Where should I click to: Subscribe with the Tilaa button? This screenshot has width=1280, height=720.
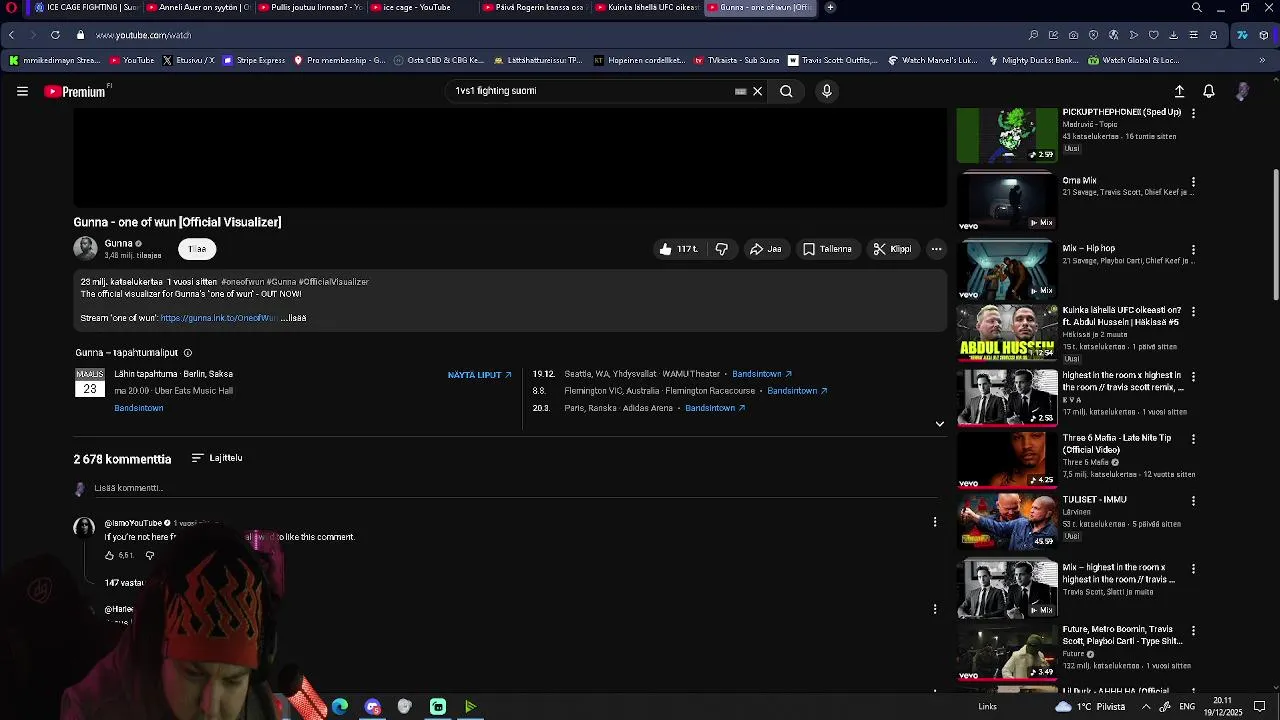tap(197, 249)
